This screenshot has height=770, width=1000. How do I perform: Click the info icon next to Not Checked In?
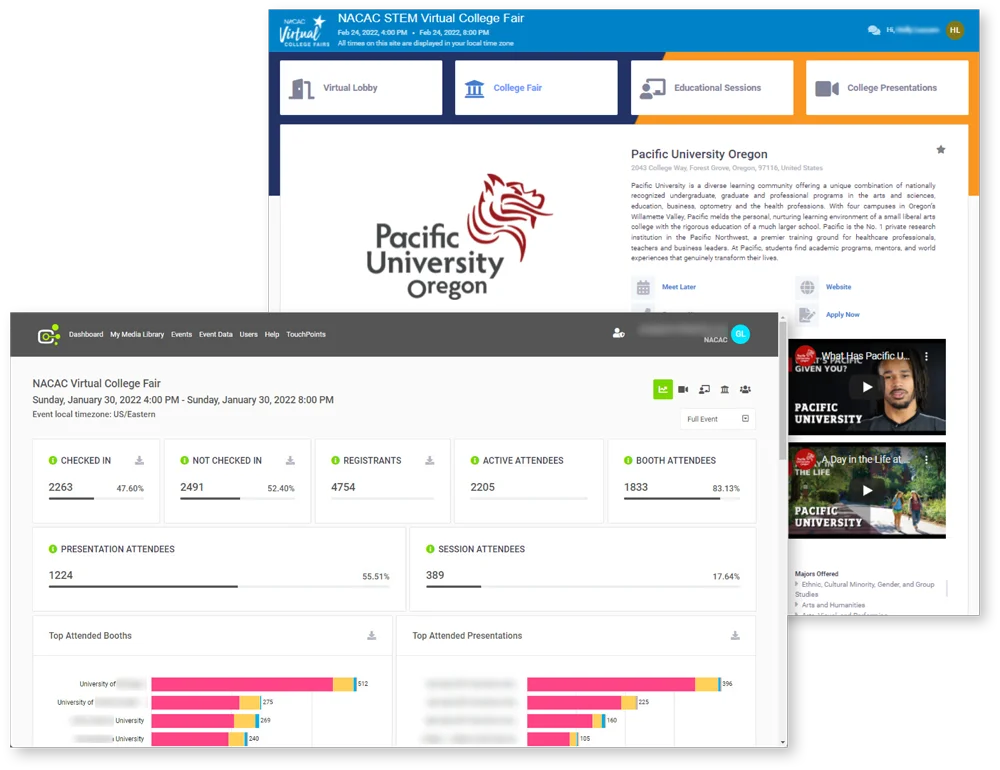tap(184, 460)
